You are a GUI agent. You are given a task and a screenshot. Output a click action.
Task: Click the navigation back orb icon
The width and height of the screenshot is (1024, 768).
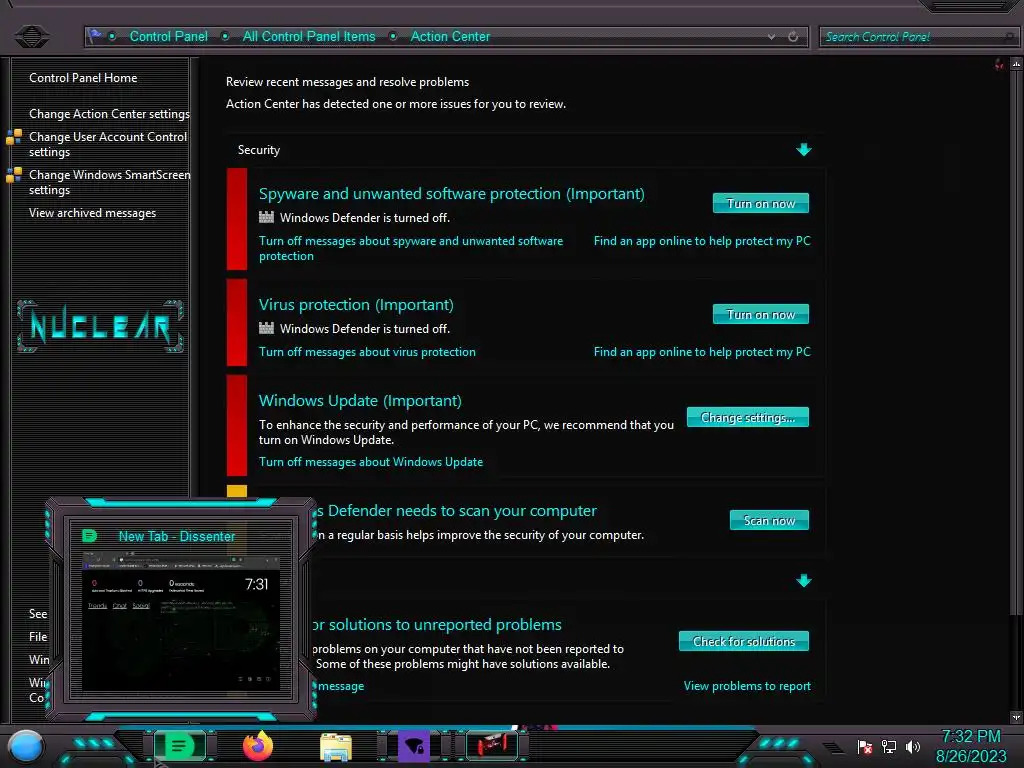(31, 36)
